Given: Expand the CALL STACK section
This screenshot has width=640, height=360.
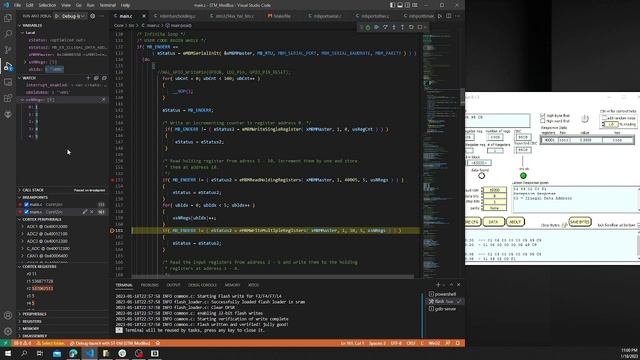Looking at the screenshot, I should coord(20,190).
